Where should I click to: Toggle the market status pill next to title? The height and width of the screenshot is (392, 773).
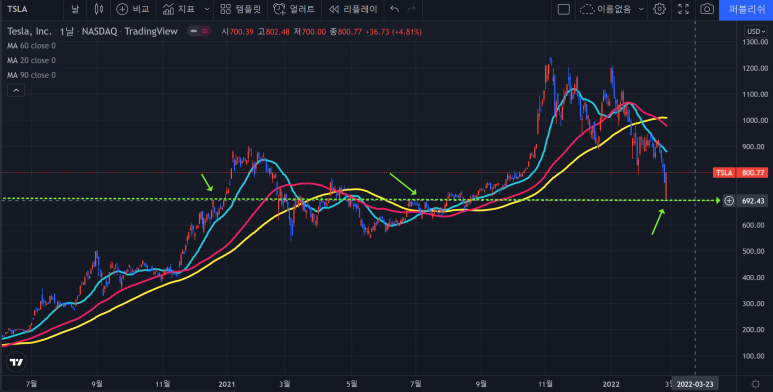pyautogui.click(x=199, y=32)
